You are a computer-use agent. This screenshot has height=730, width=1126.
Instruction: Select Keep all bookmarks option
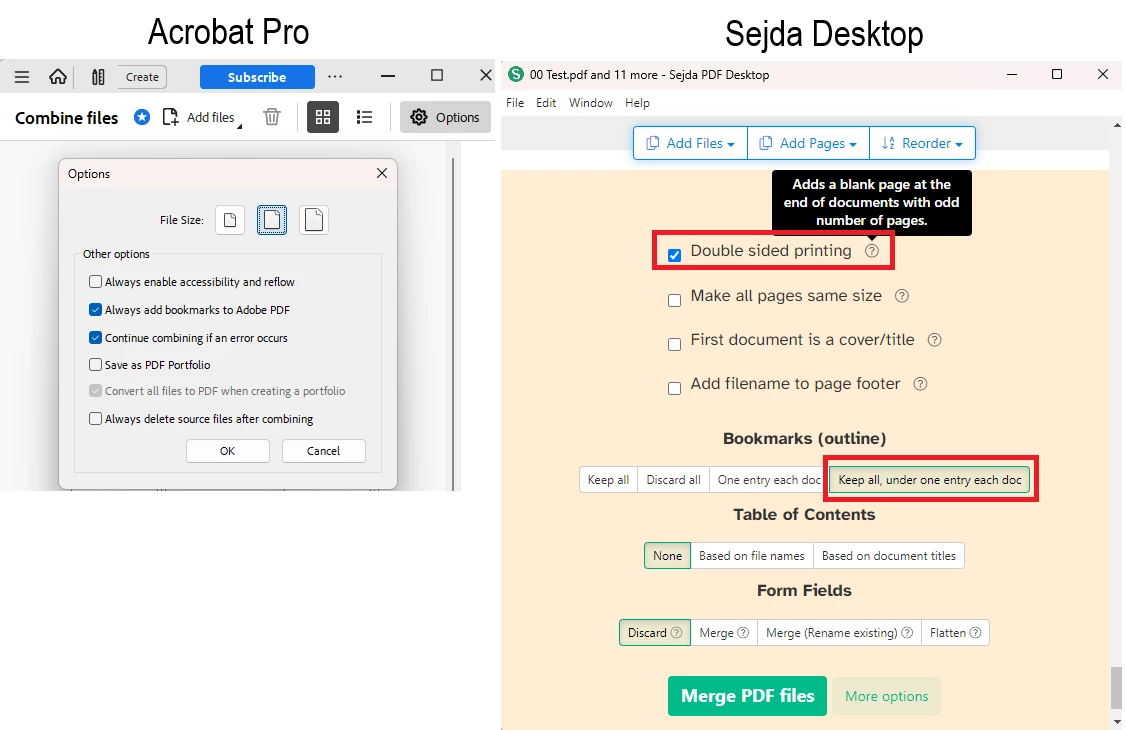pos(608,479)
